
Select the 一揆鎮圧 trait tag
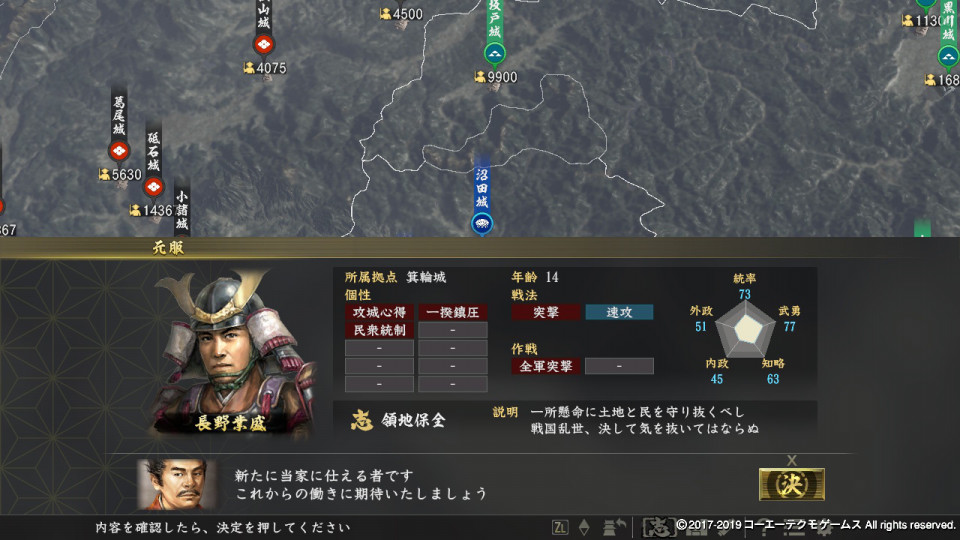point(452,312)
